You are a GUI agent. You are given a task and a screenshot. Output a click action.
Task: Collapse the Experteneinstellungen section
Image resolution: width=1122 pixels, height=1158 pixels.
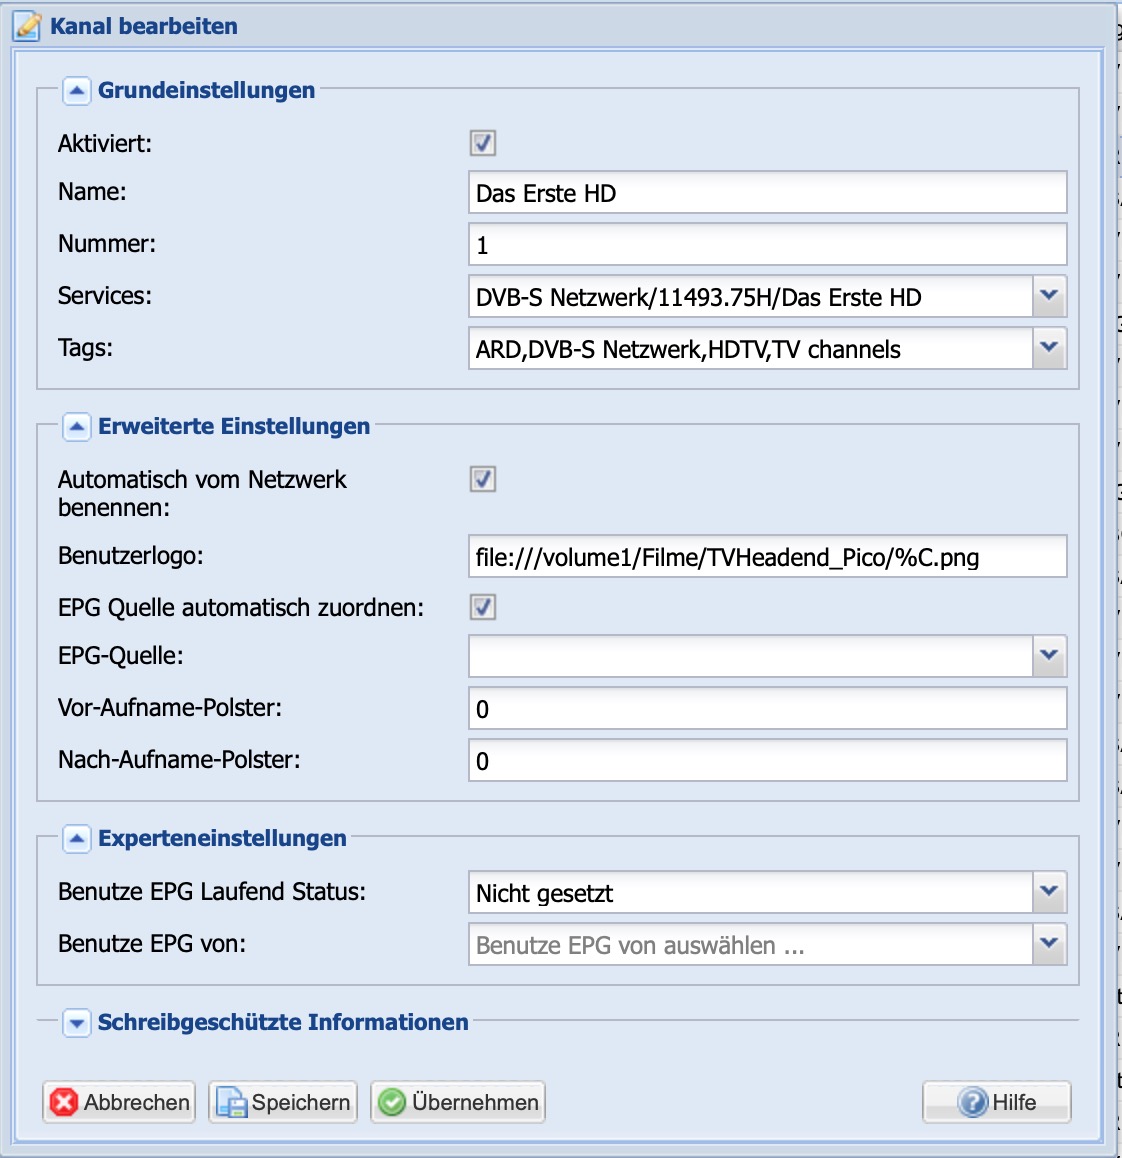[76, 839]
